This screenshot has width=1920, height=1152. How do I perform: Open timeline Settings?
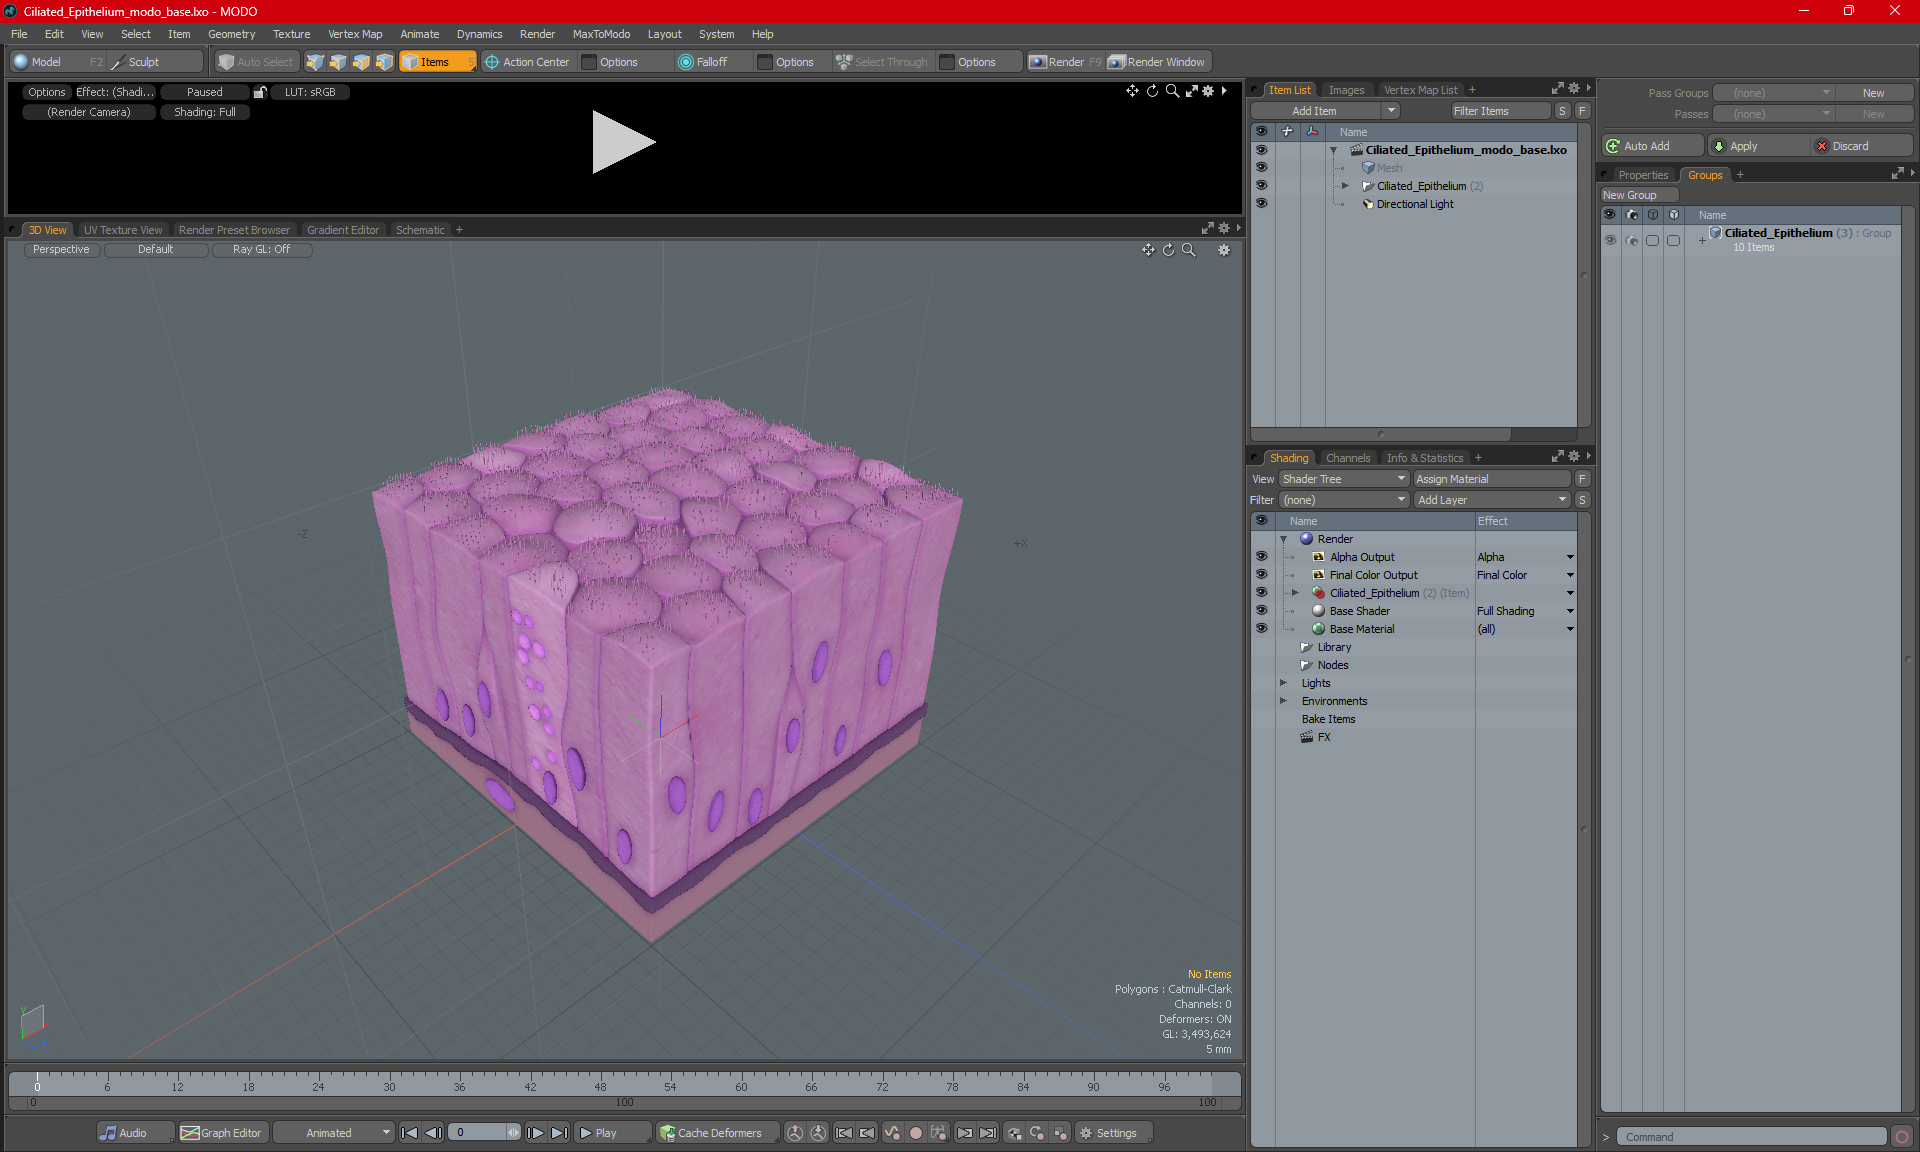[1114, 1133]
